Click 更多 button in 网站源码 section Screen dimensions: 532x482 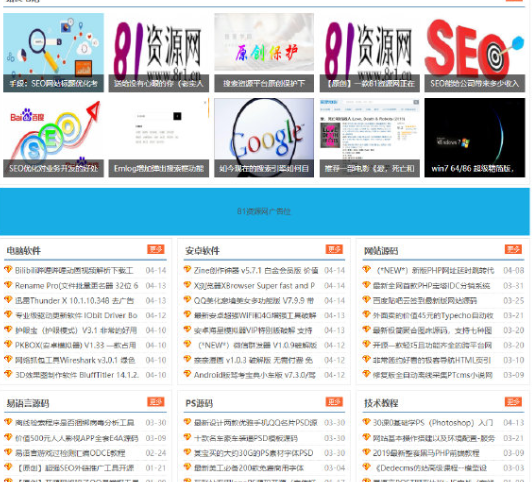513,249
